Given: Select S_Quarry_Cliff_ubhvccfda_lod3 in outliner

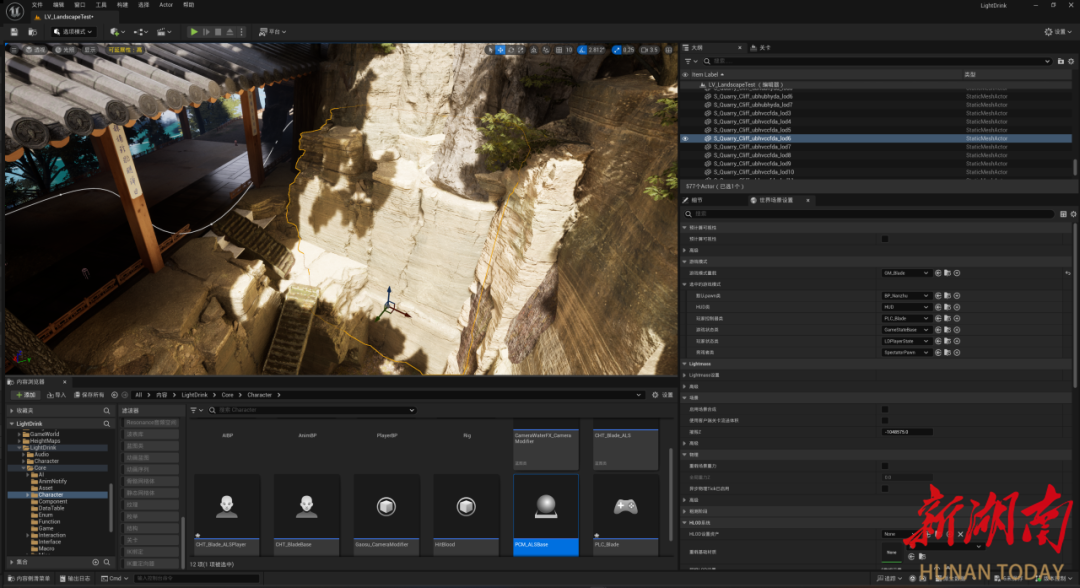Looking at the screenshot, I should click(x=752, y=113).
